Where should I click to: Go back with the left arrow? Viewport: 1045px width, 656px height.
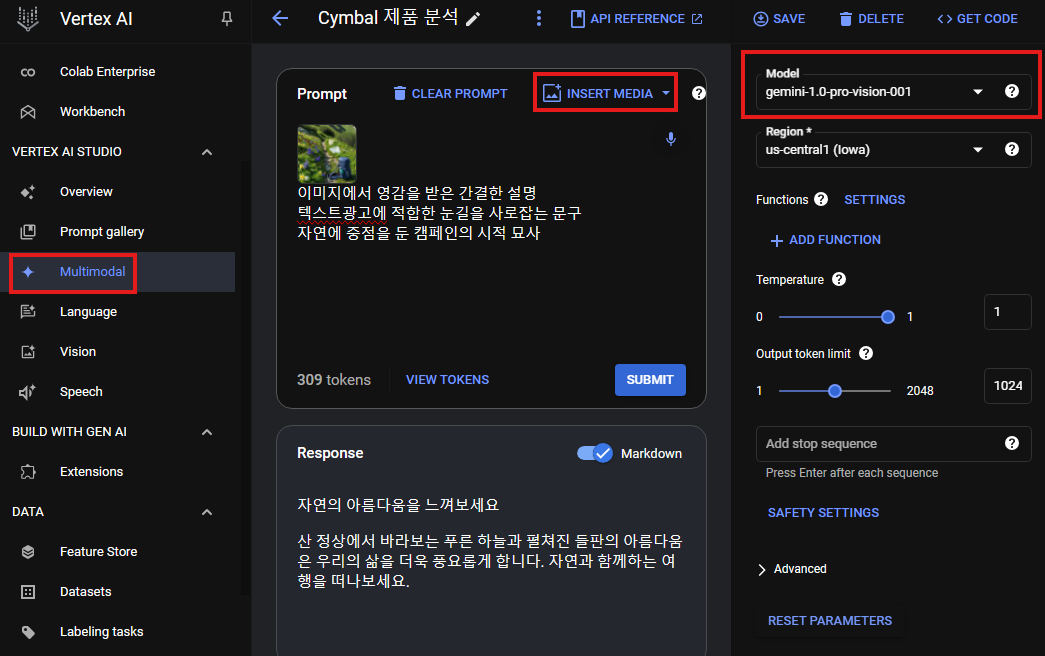[x=281, y=19]
